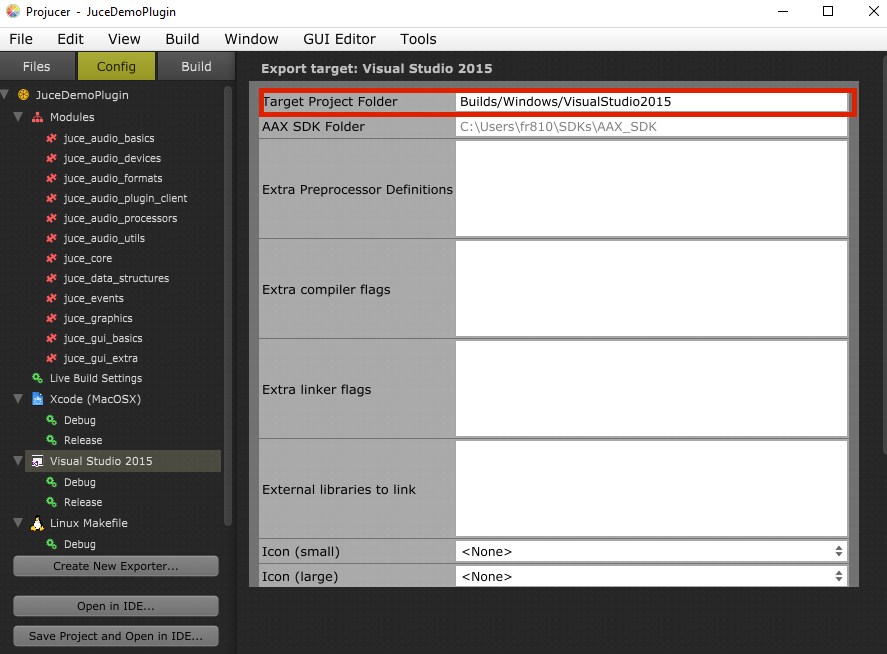The image size is (887, 654).
Task: Click the juce_data_structures module icon
Action: 51,278
